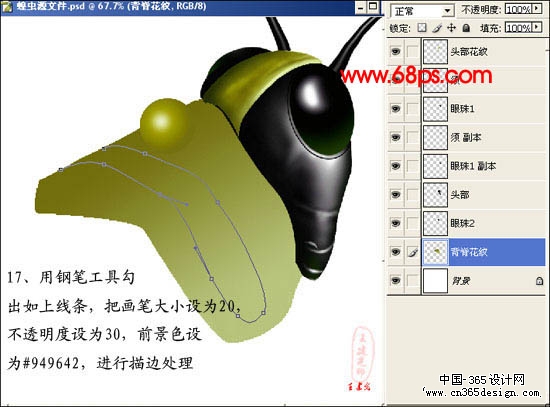Open the blend mode 正常 dropdown
The image size is (550, 407).
(x=422, y=11)
